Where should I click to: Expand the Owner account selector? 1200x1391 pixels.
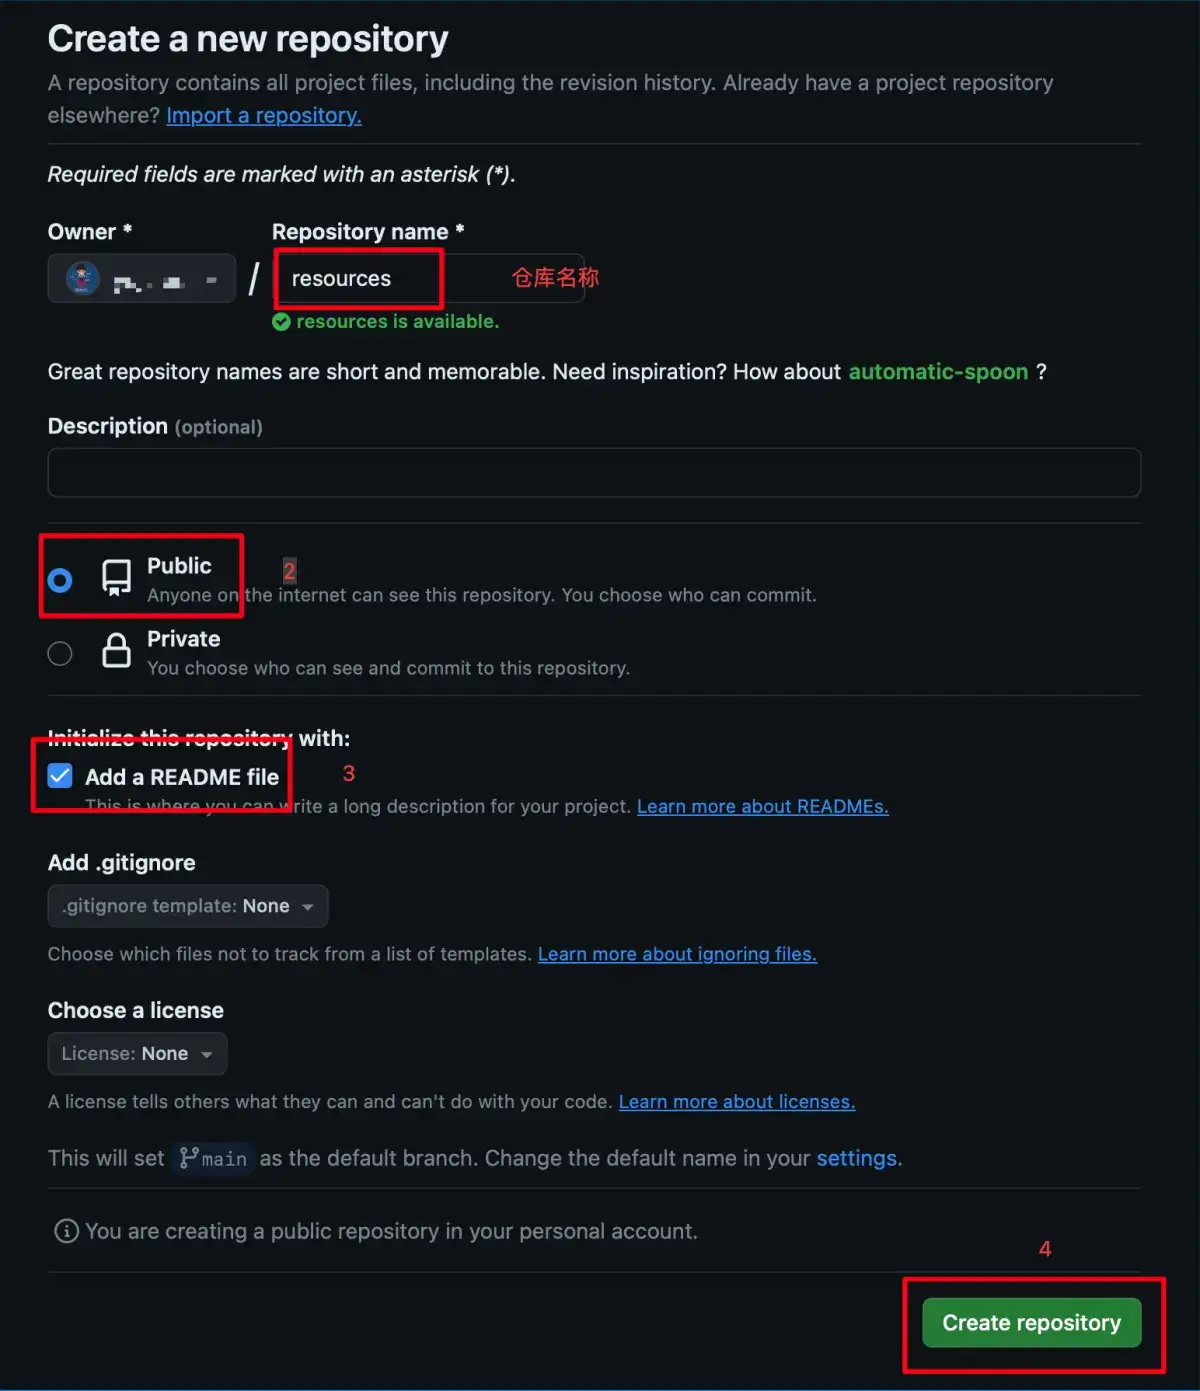coord(141,278)
